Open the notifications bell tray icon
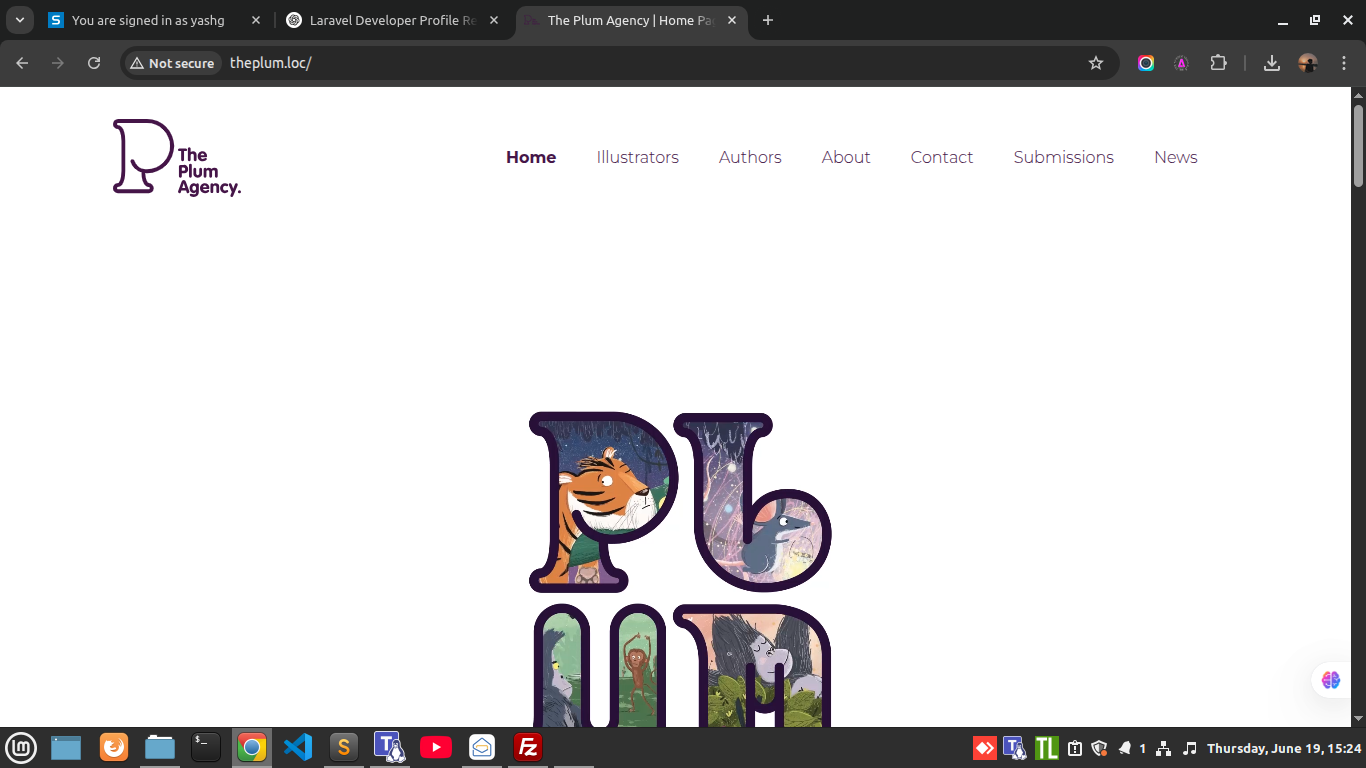Image resolution: width=1366 pixels, height=768 pixels. pos(1124,748)
